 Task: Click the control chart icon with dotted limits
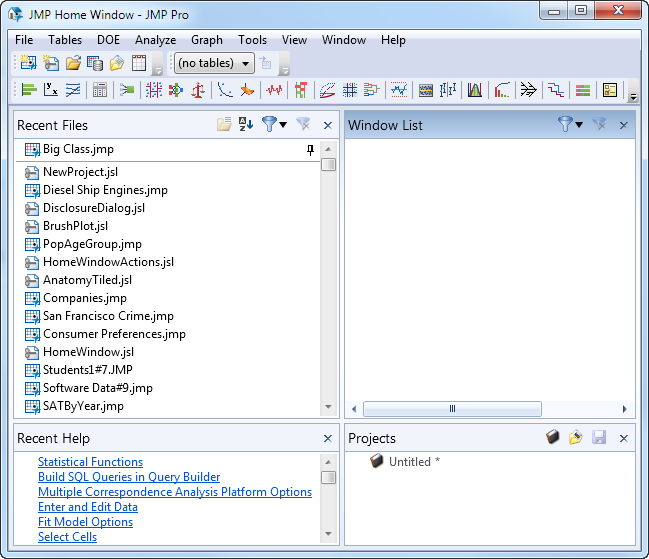point(399,89)
